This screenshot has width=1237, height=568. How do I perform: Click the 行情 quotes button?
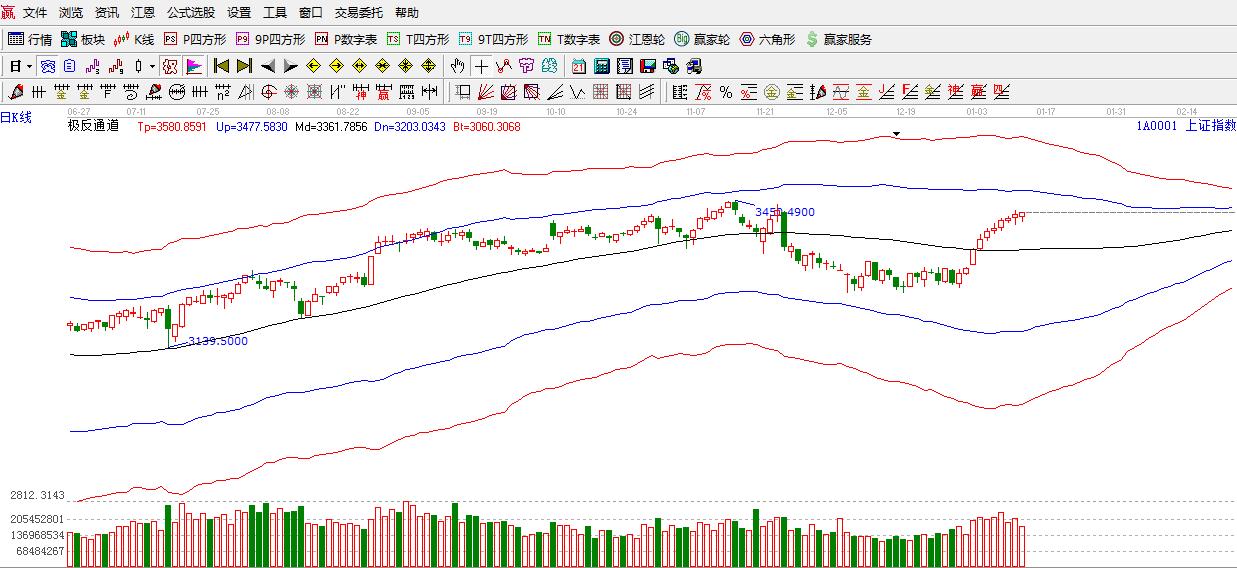(30, 40)
